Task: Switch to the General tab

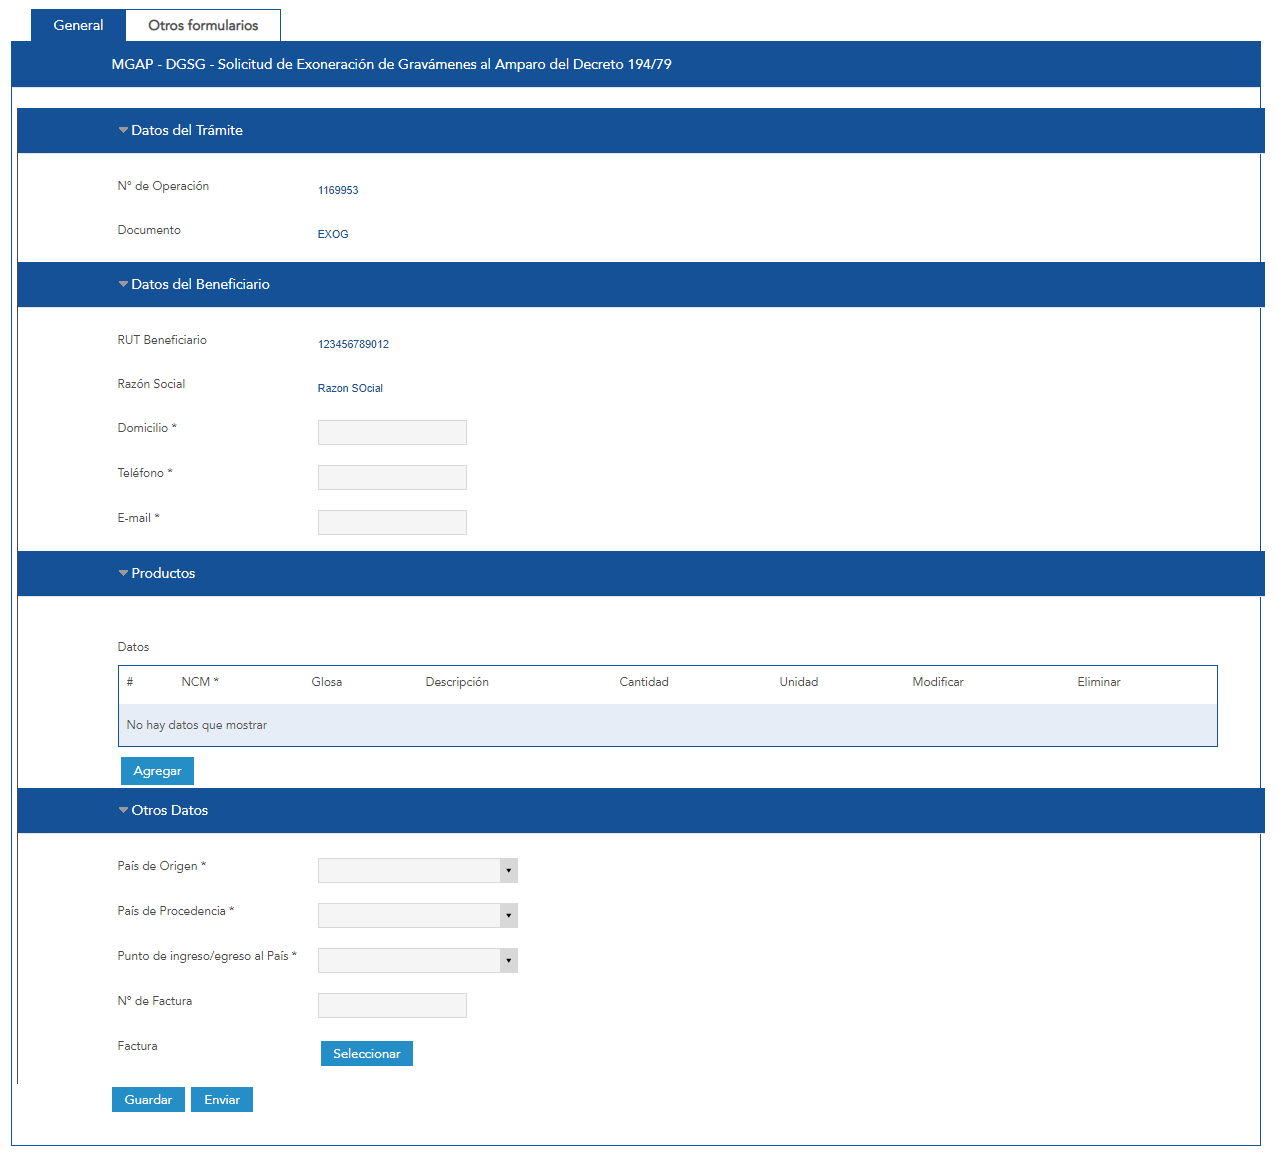Action: pyautogui.click(x=78, y=25)
